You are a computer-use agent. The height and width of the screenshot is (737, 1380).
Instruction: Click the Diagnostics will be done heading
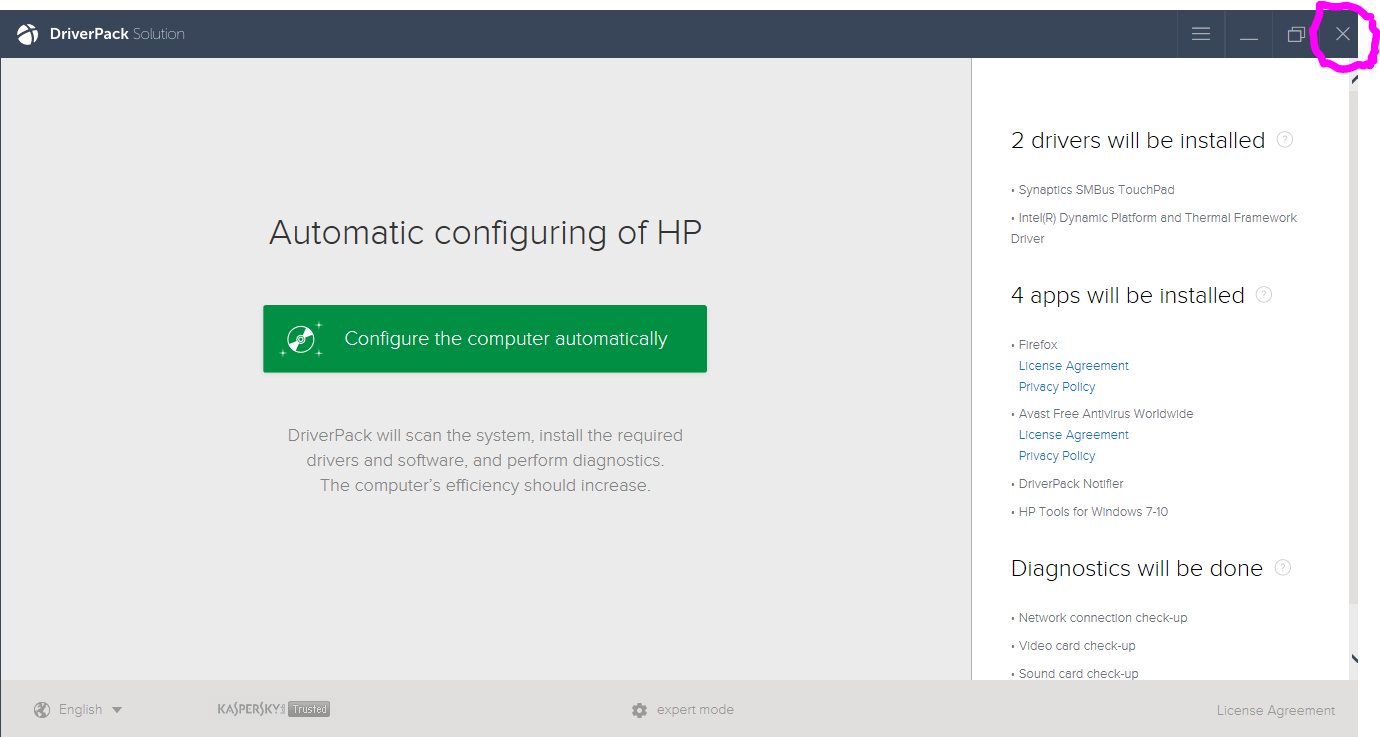point(1137,569)
